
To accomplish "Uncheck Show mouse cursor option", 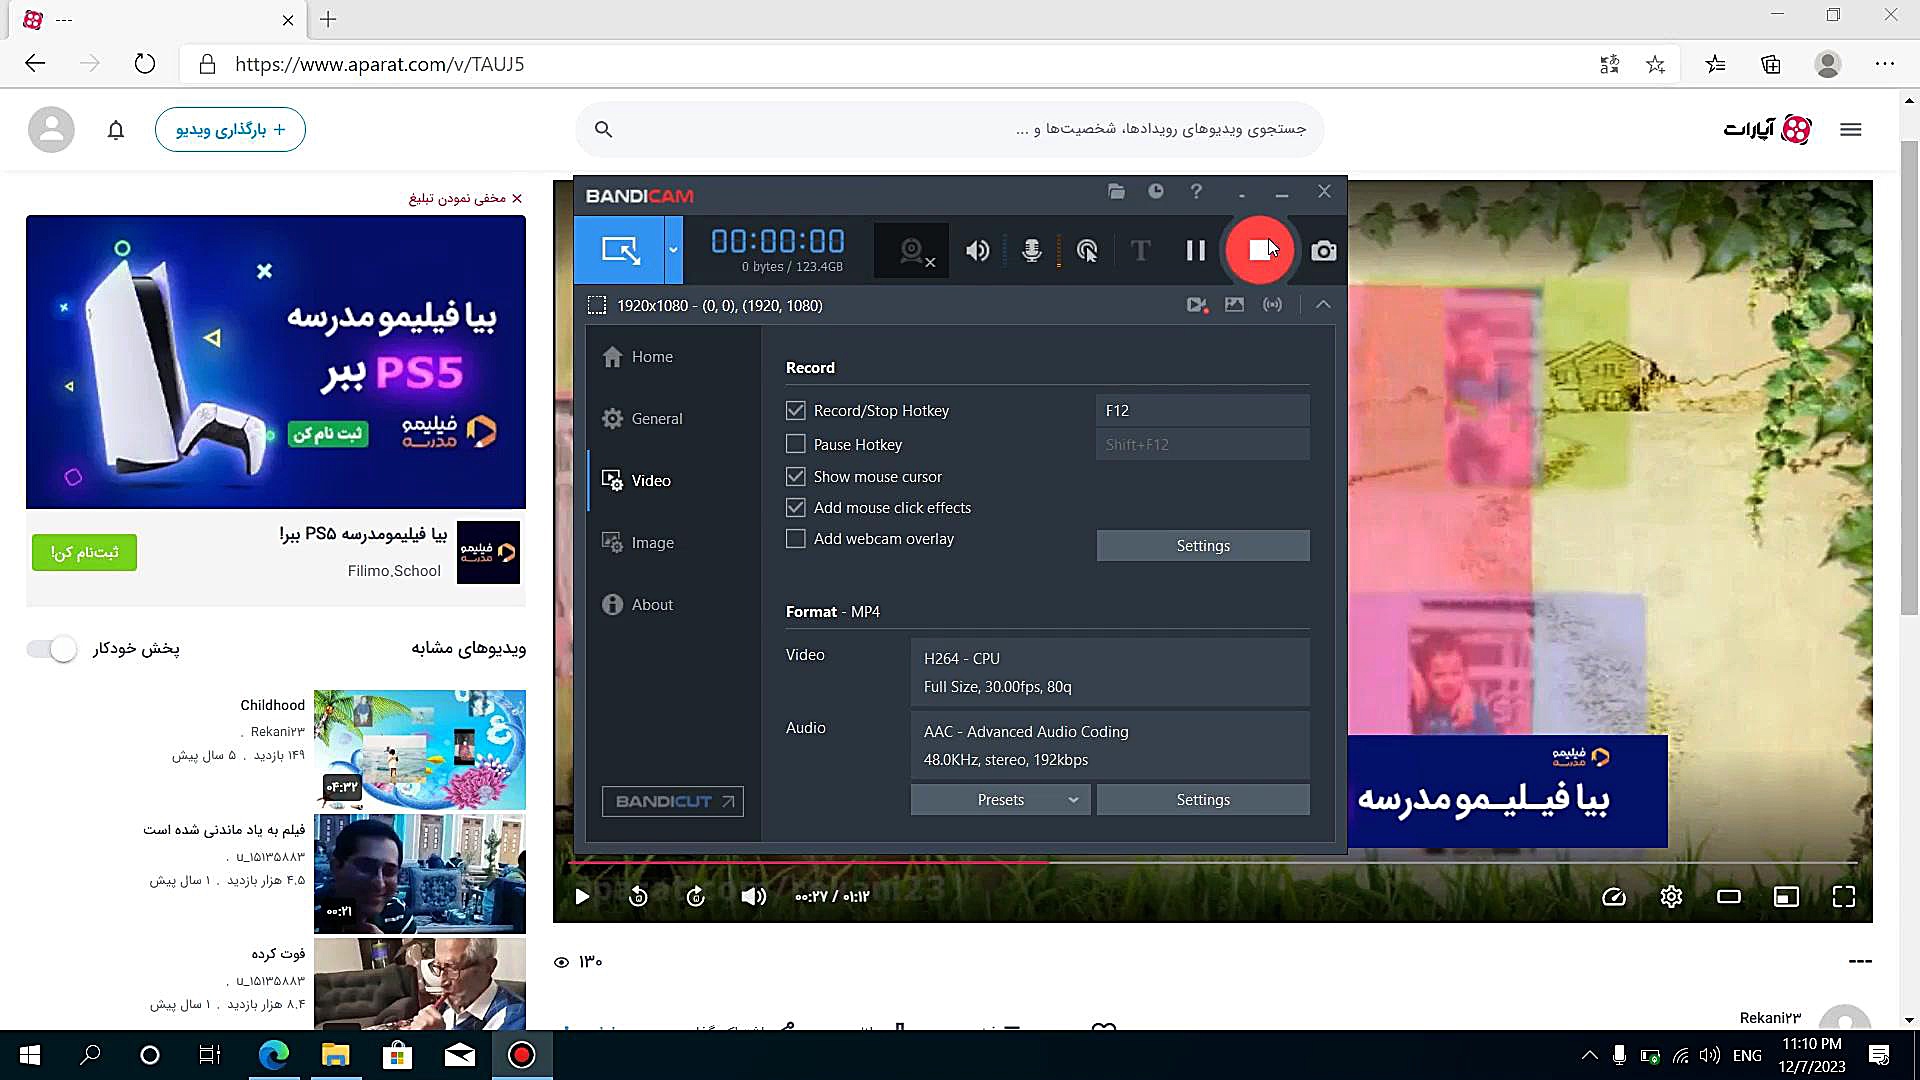I will coord(796,477).
